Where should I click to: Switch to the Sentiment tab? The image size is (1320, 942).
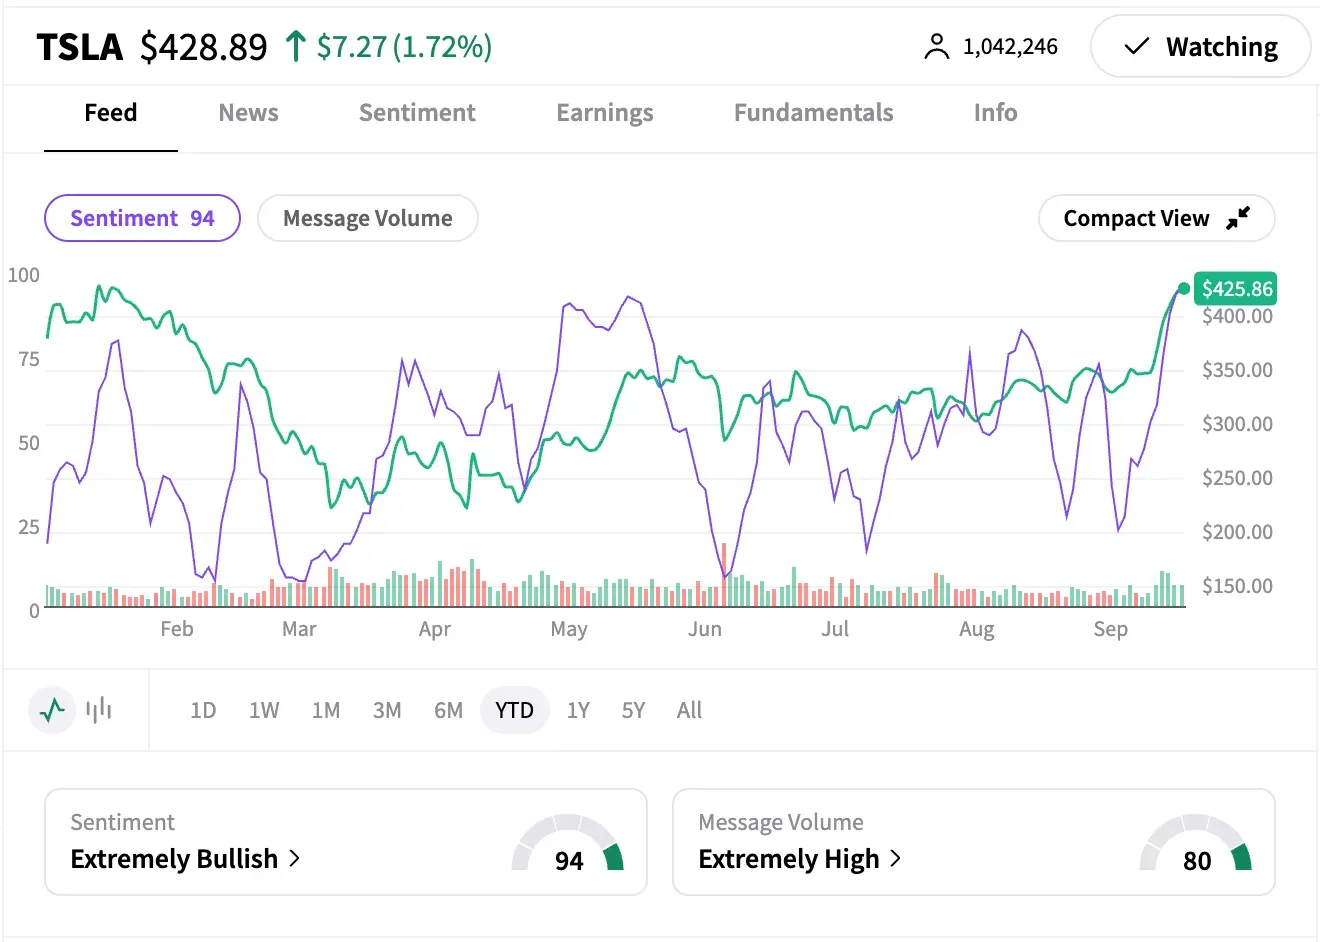tap(417, 113)
